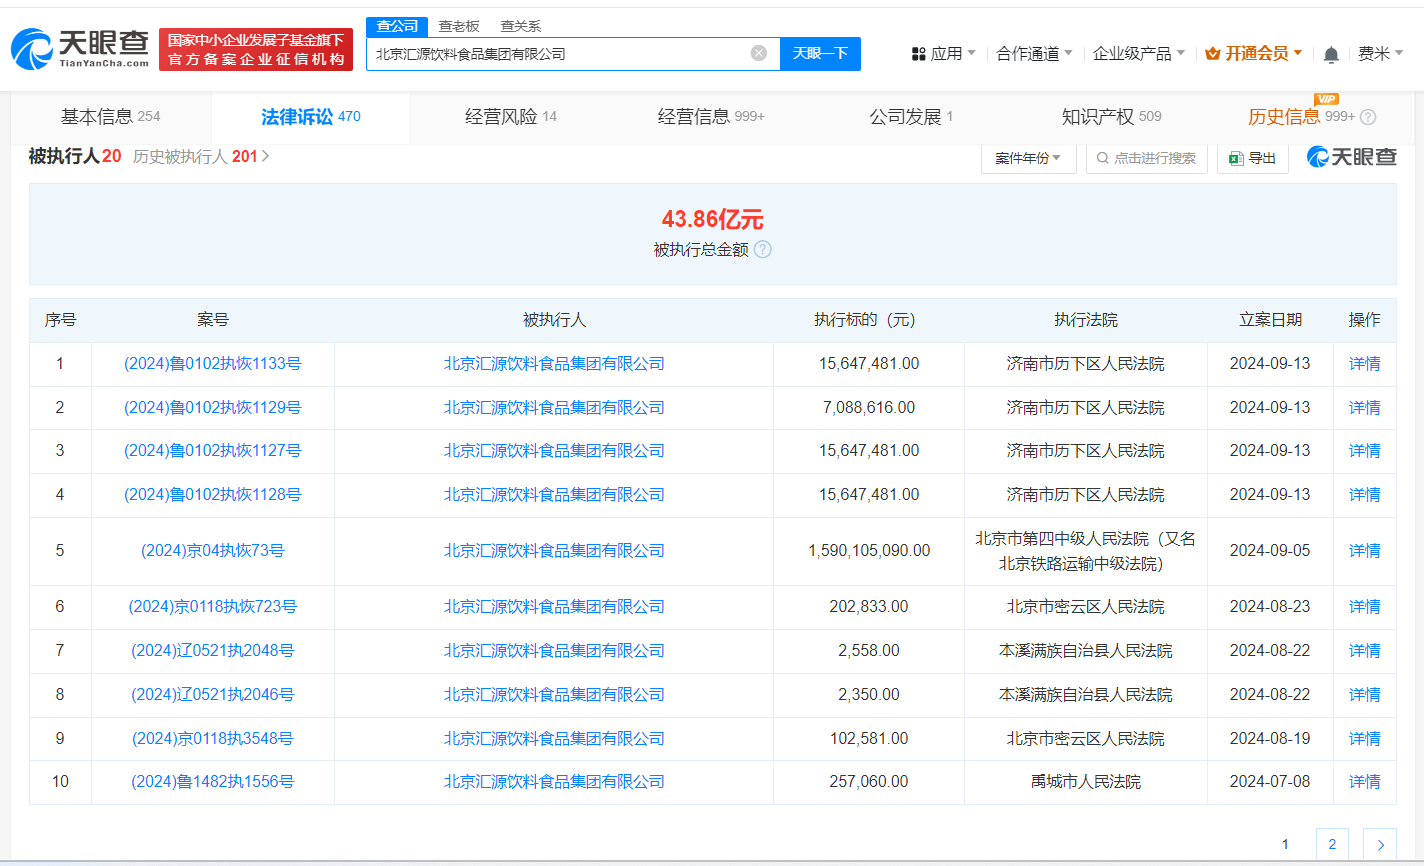Click 详情 on case (2024)京04执恢73号
Image resolution: width=1424 pixels, height=866 pixels.
click(x=1364, y=550)
